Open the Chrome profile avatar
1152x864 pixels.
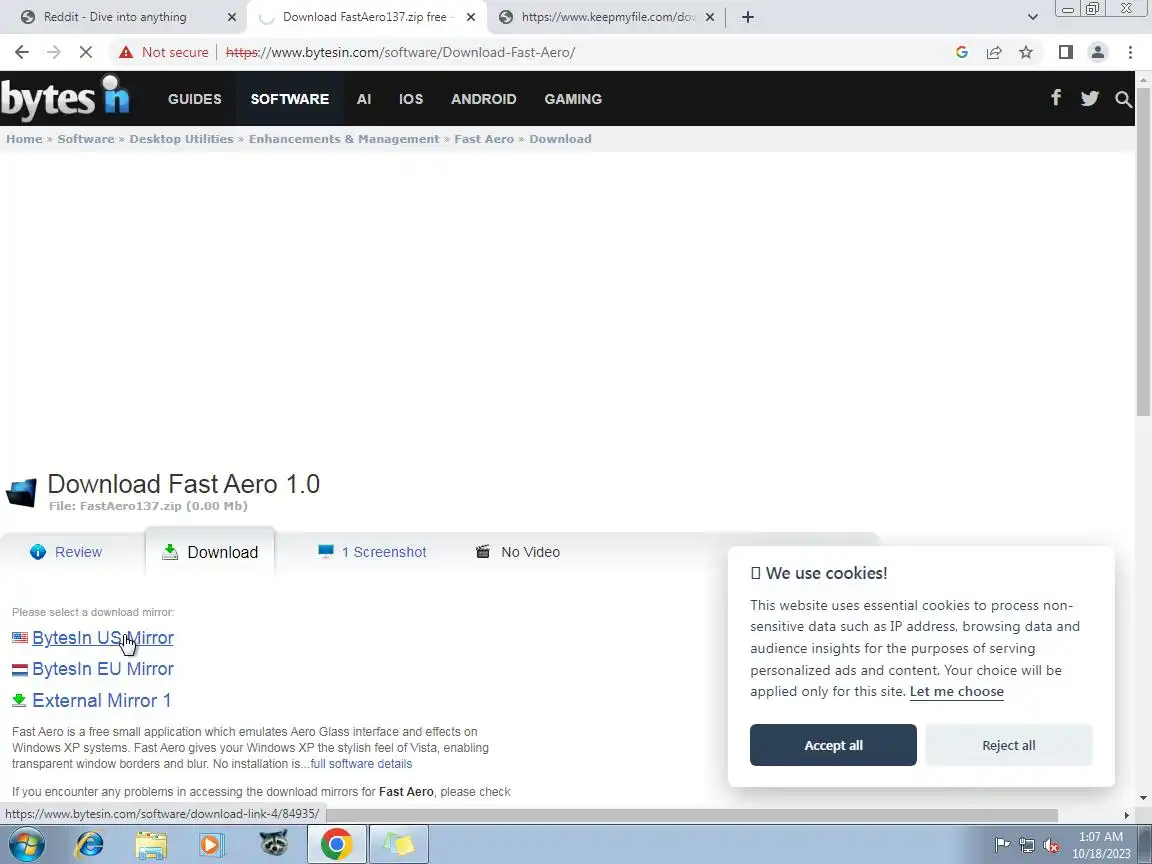click(1098, 52)
